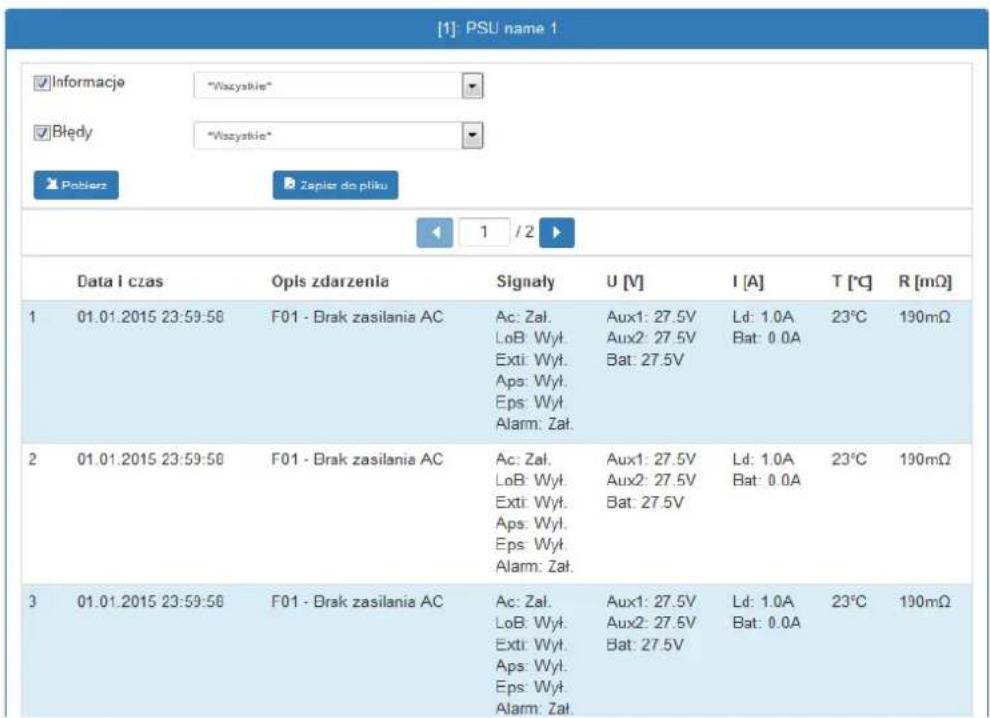Click Aux1: 27.5V in row 1
The image size is (990, 718).
(651, 317)
